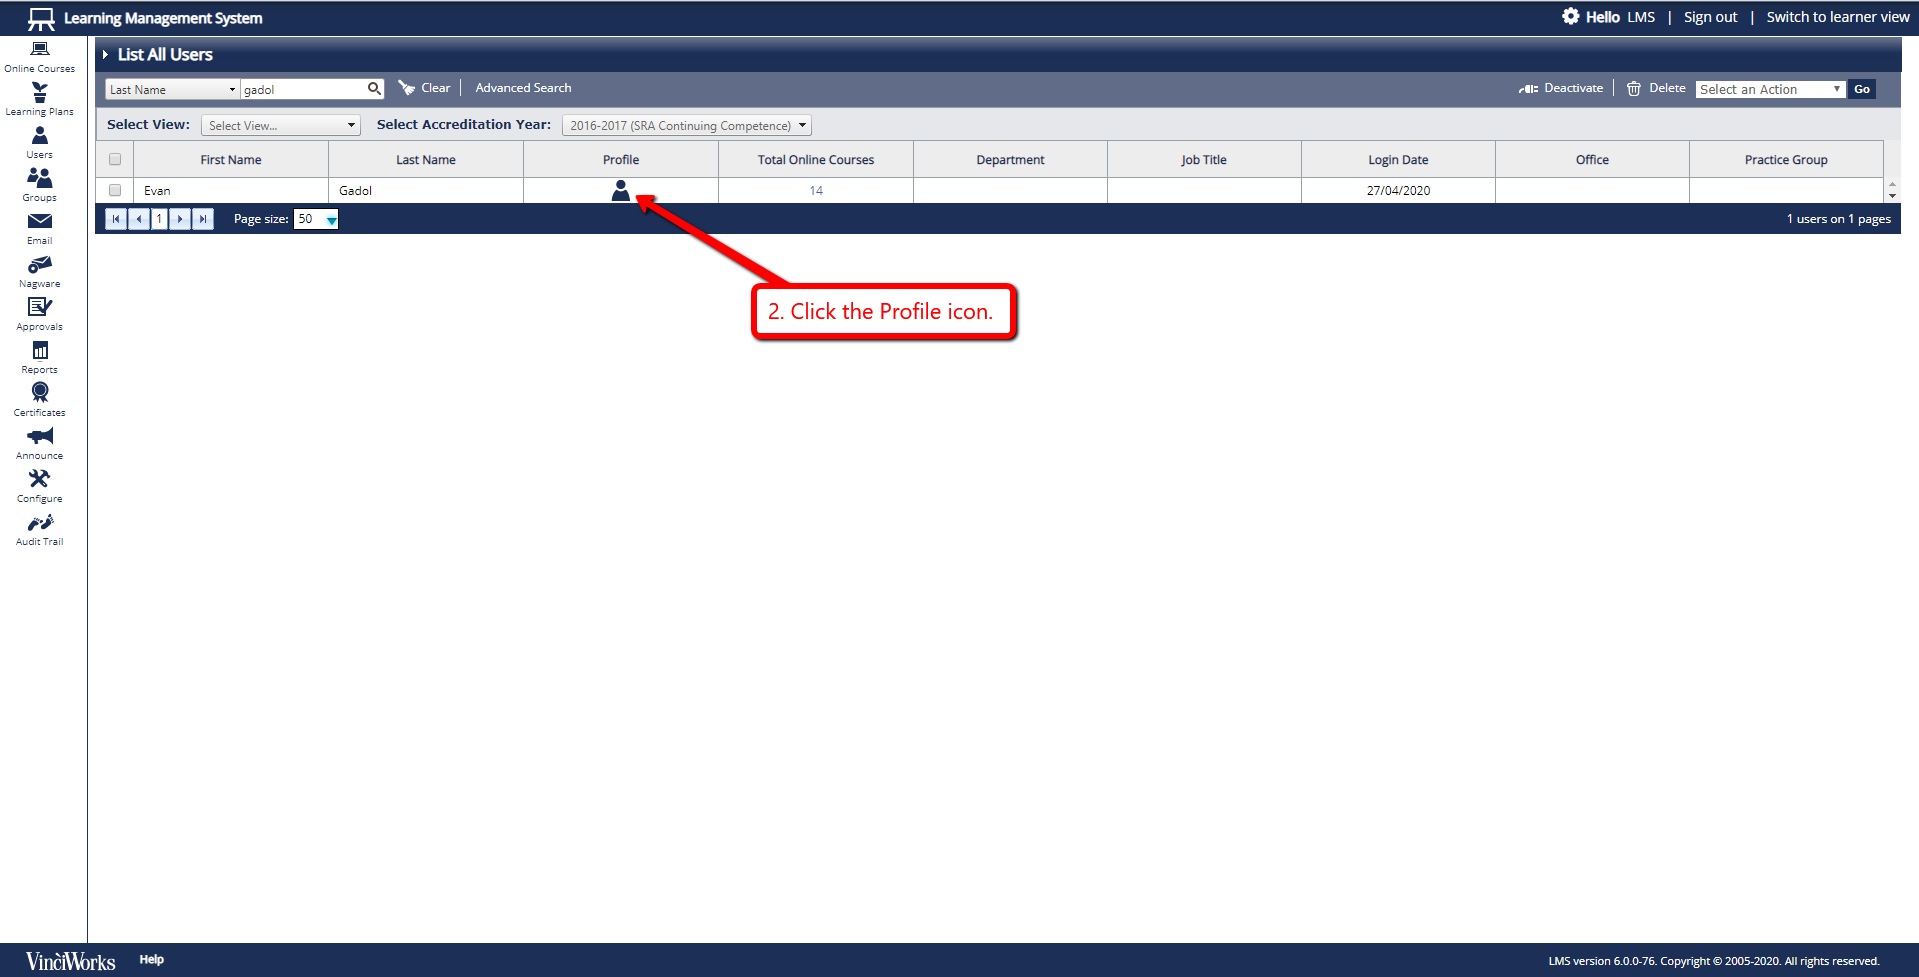The image size is (1919, 977).
Task: Sort by the Login Date column header
Action: pos(1397,160)
